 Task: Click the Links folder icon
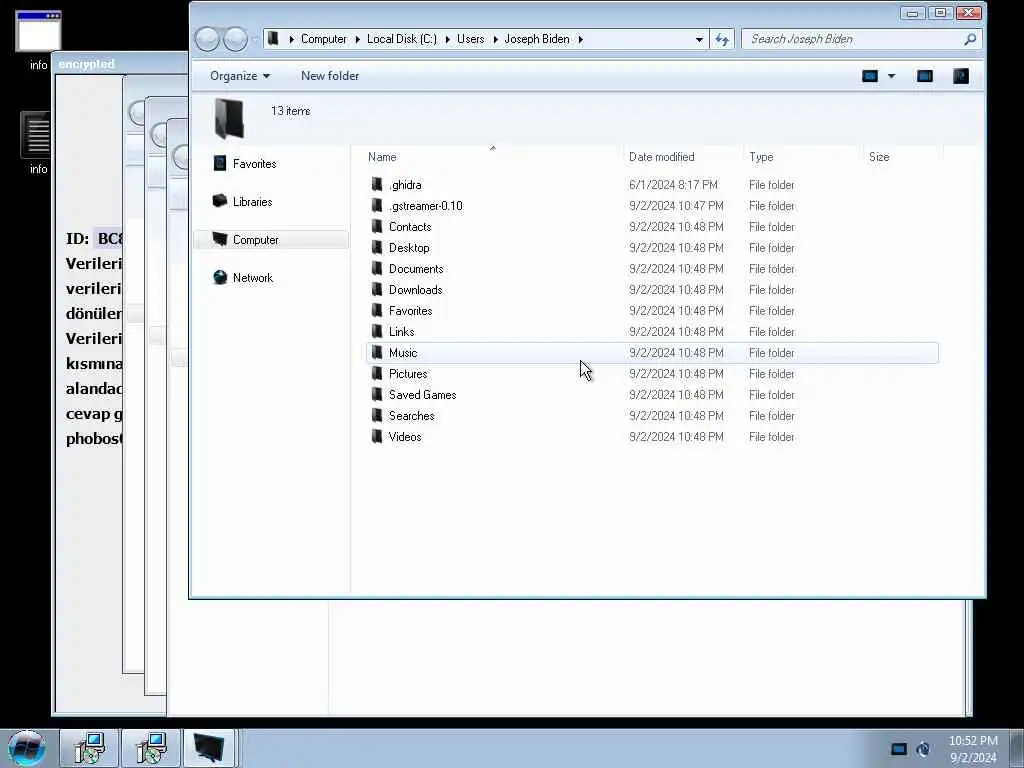tap(377, 332)
